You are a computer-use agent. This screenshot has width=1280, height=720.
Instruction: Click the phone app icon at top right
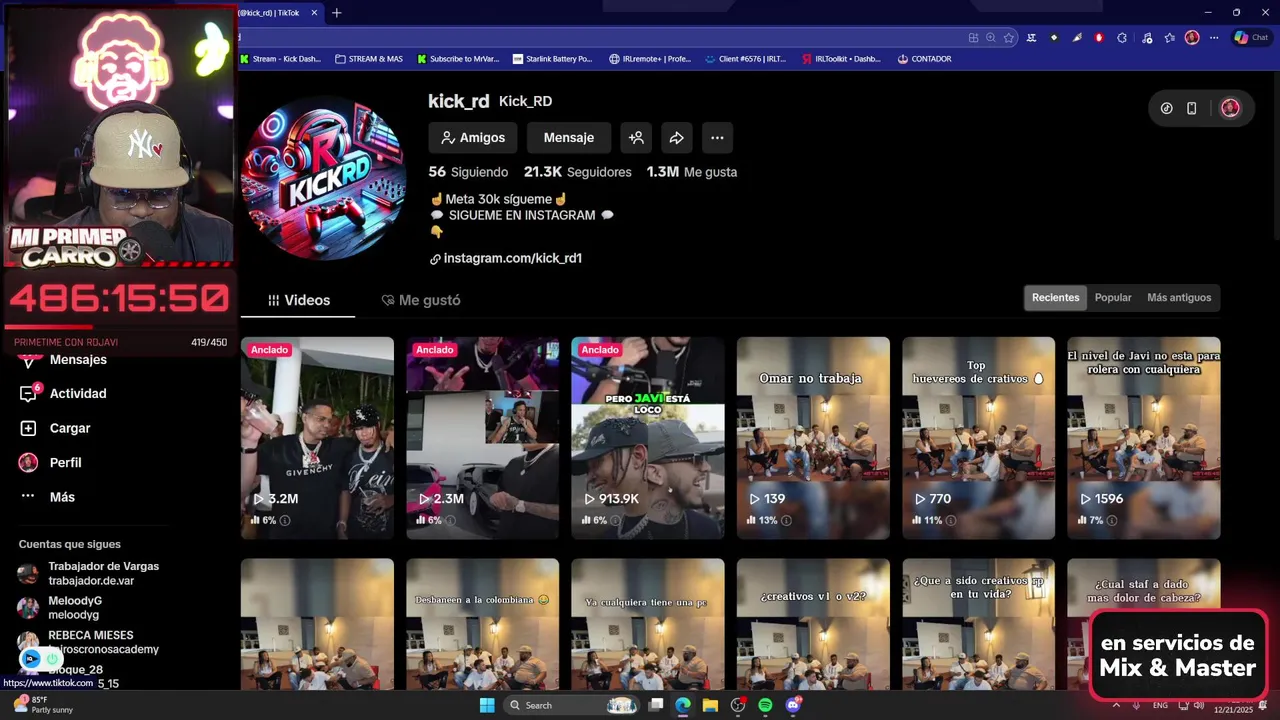click(x=1192, y=108)
